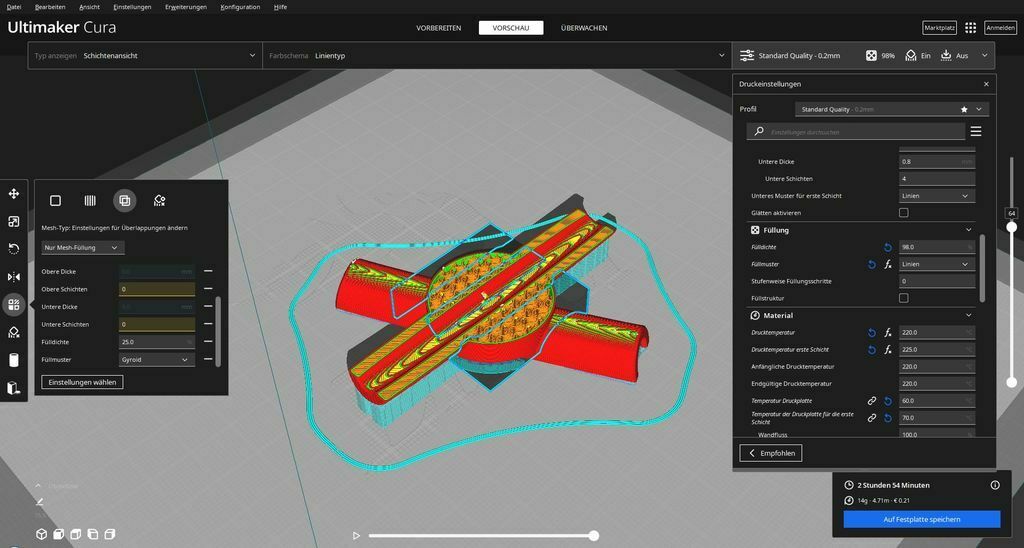Select the Scale tool icon

pyautogui.click(x=13, y=221)
